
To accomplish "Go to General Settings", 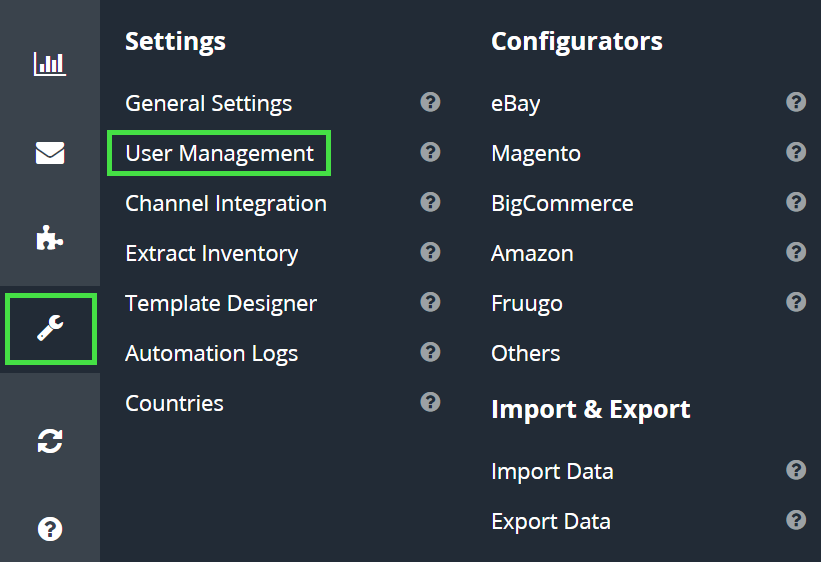I will pyautogui.click(x=208, y=104).
